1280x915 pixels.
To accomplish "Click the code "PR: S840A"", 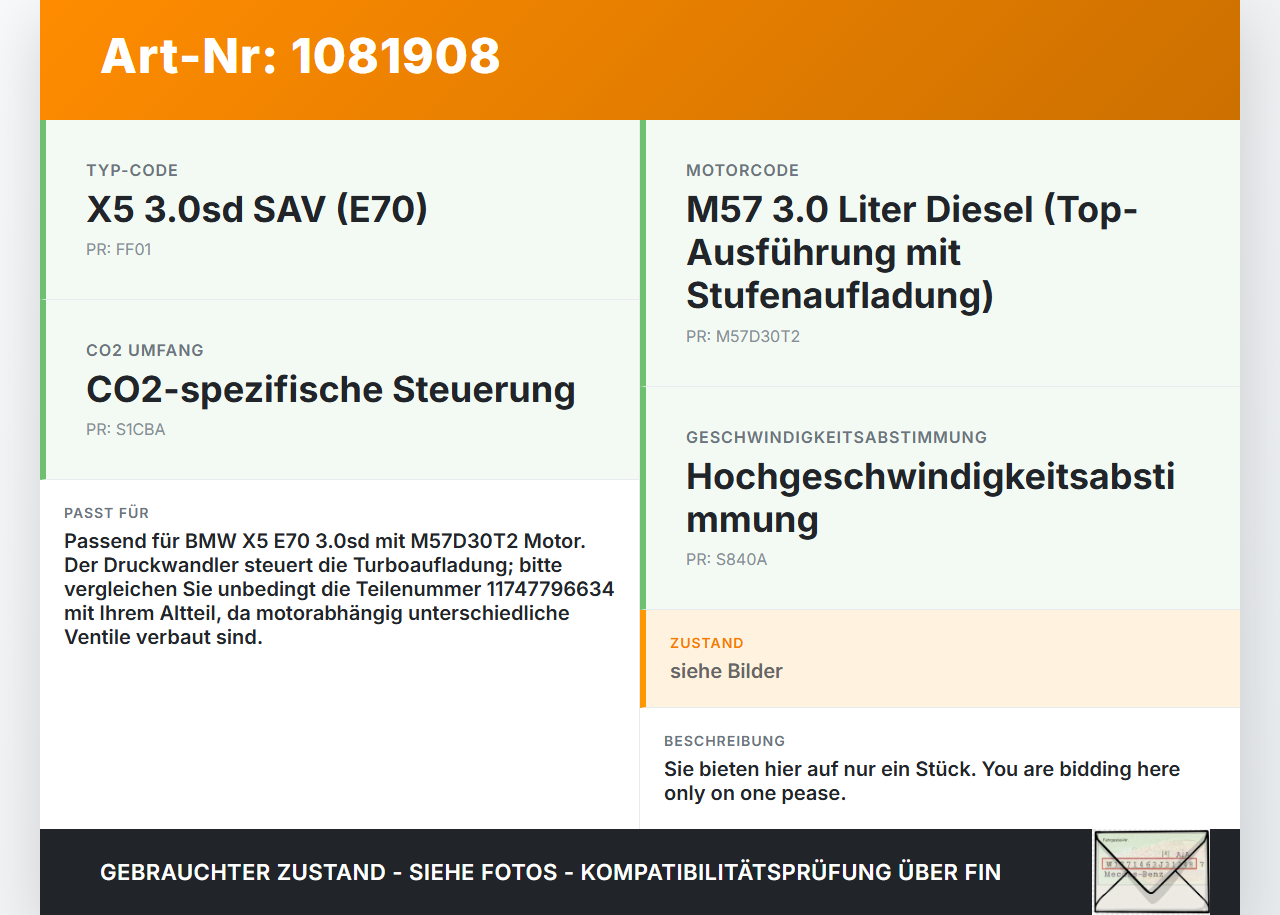I will (x=726, y=560).
